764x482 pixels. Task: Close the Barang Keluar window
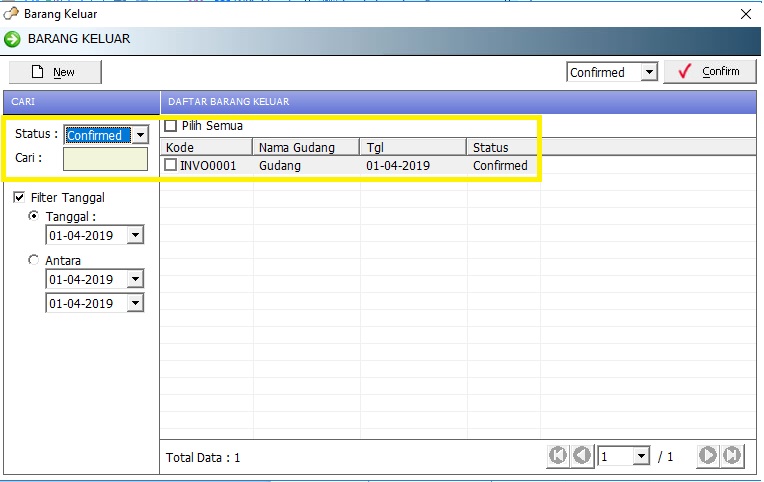(x=745, y=14)
